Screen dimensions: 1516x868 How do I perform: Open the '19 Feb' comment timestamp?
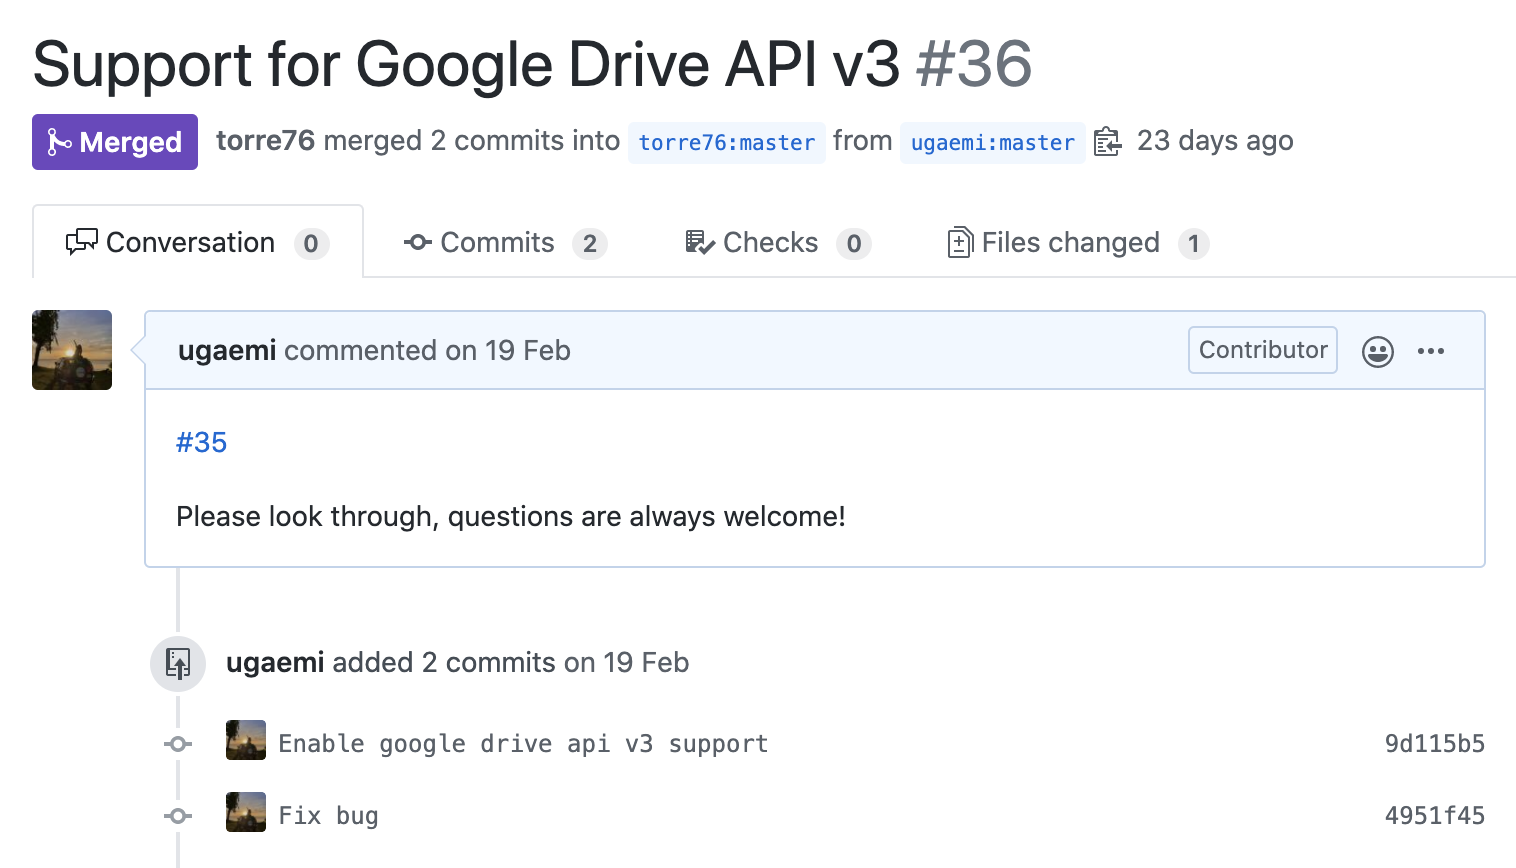click(x=528, y=350)
